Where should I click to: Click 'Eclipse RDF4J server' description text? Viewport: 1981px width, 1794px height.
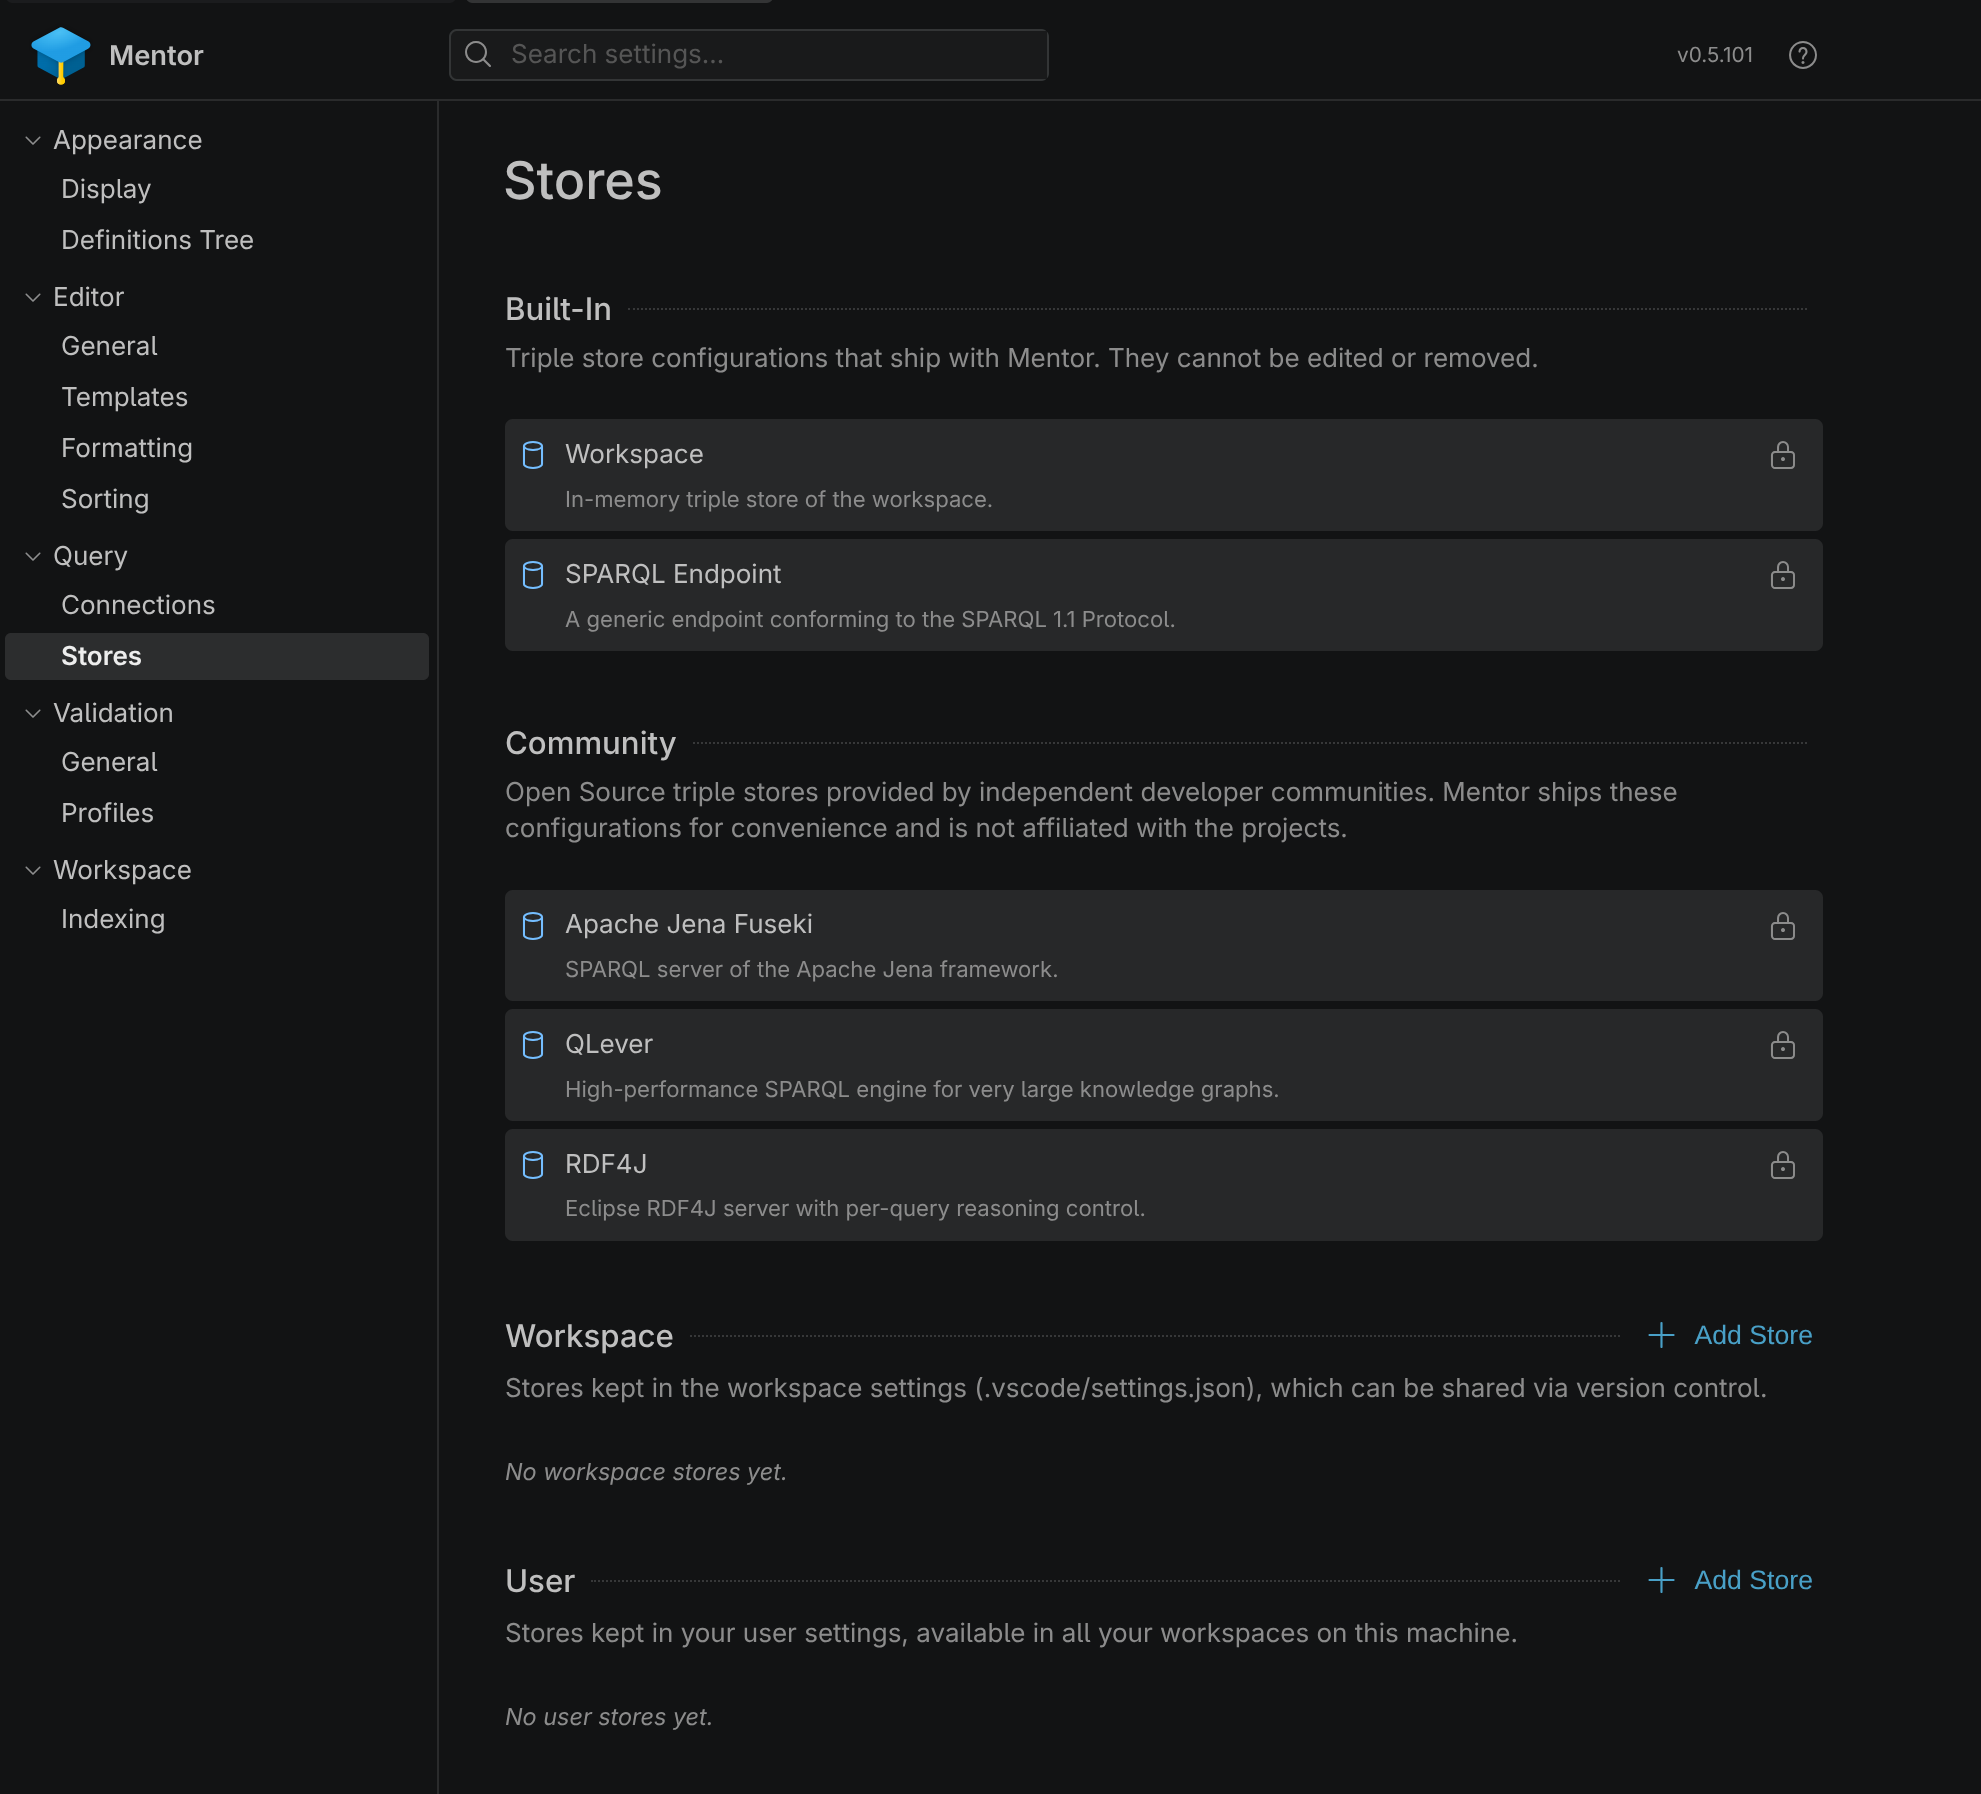855,1208
